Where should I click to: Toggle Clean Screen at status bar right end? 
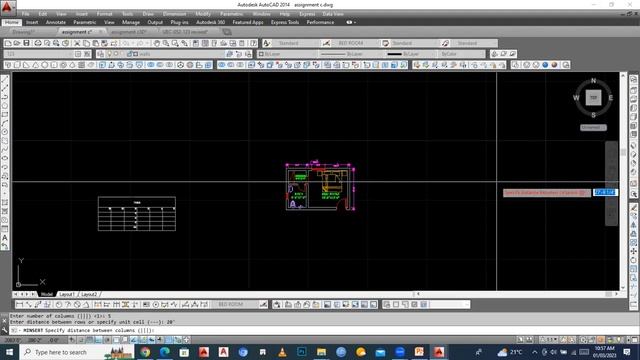click(634, 340)
